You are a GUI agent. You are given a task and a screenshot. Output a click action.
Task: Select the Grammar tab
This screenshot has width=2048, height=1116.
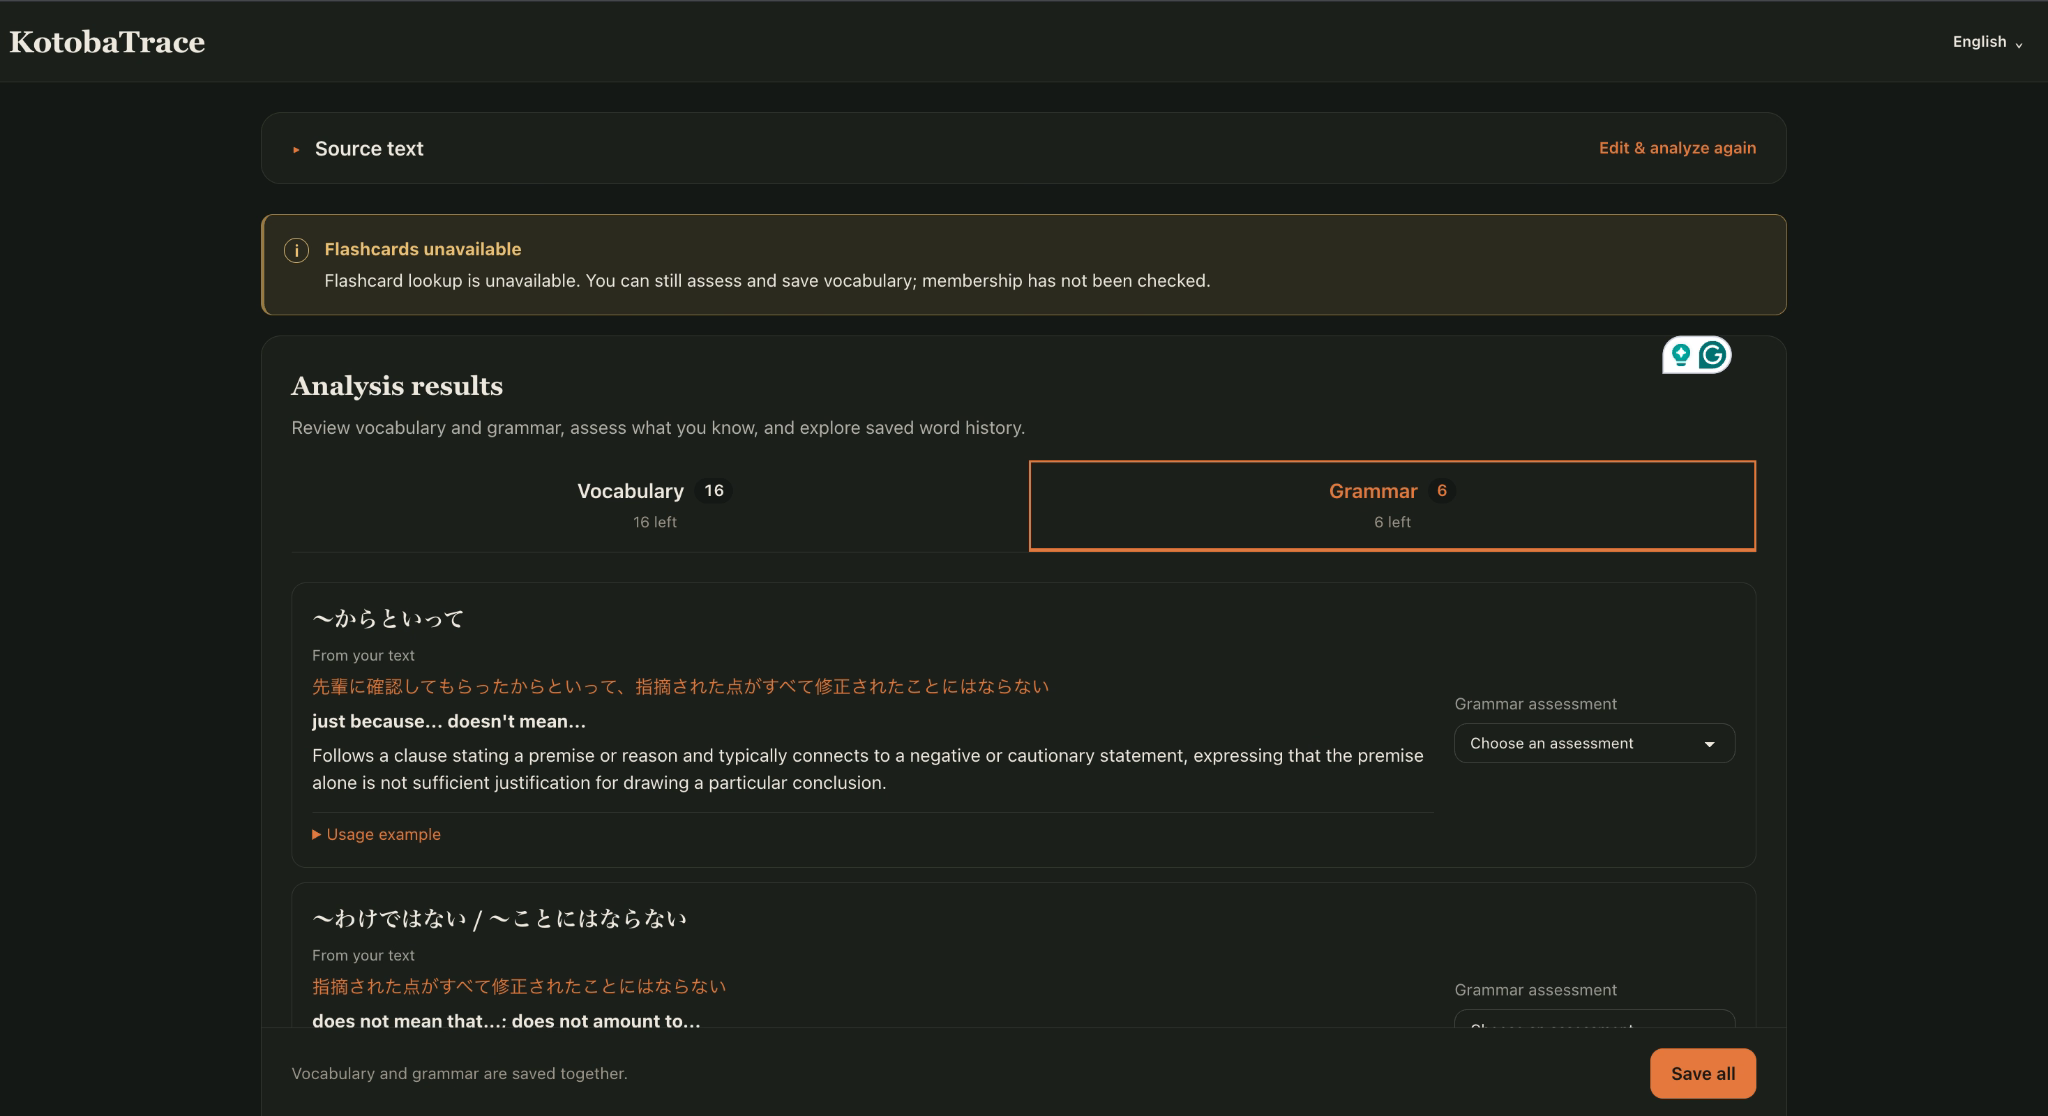tap(1392, 505)
